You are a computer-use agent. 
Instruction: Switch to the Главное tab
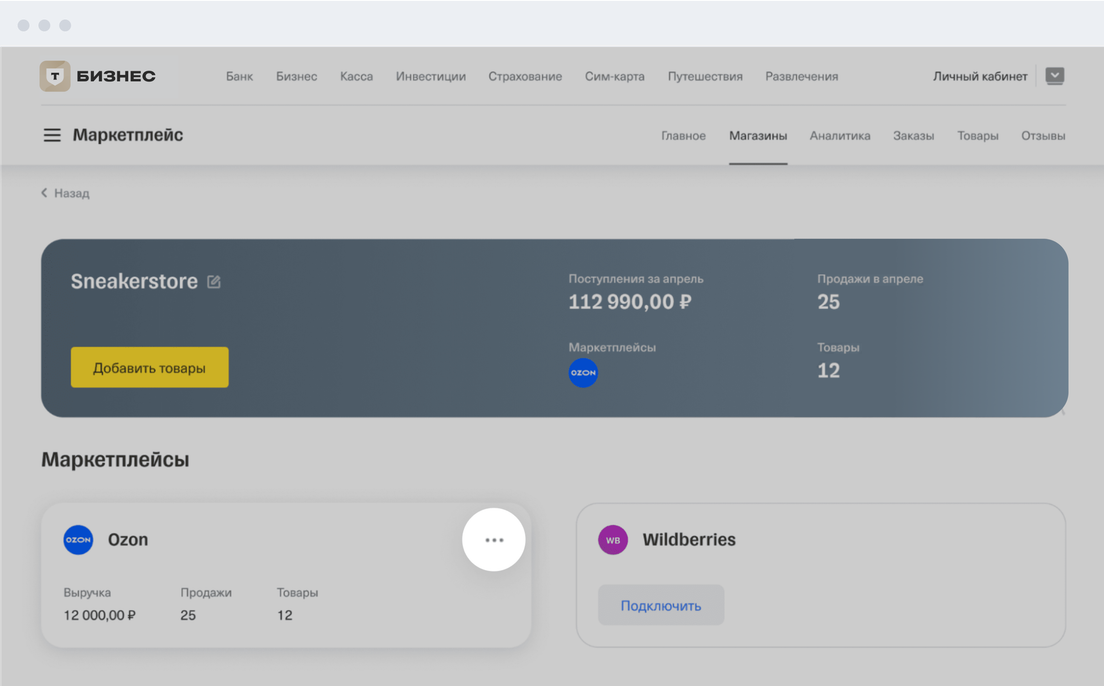[683, 136]
